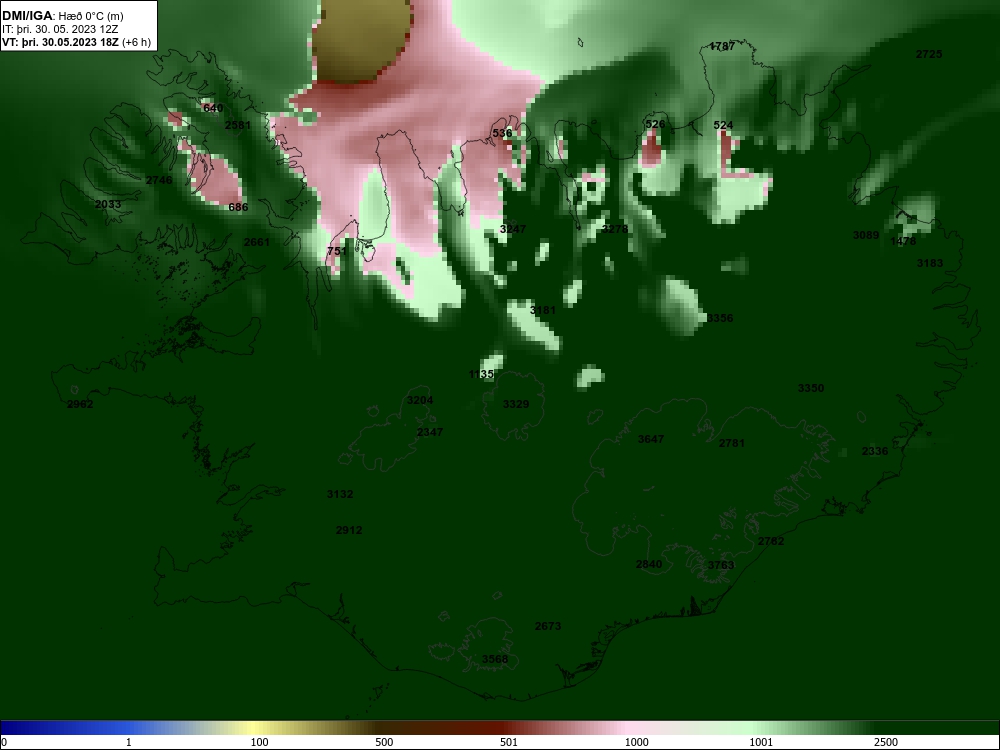Click the 2962 value on west peninsula

[x=80, y=404]
